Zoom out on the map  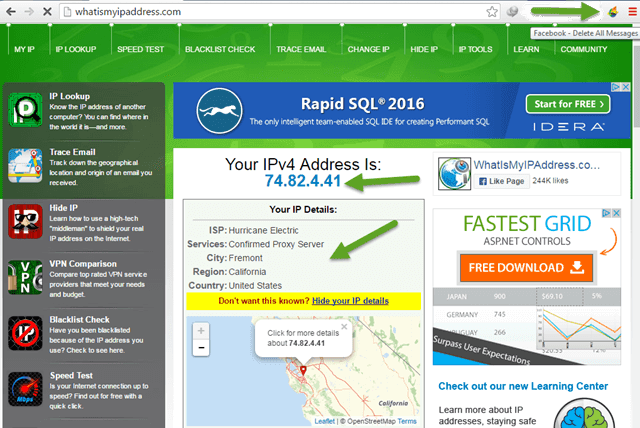pos(201,348)
